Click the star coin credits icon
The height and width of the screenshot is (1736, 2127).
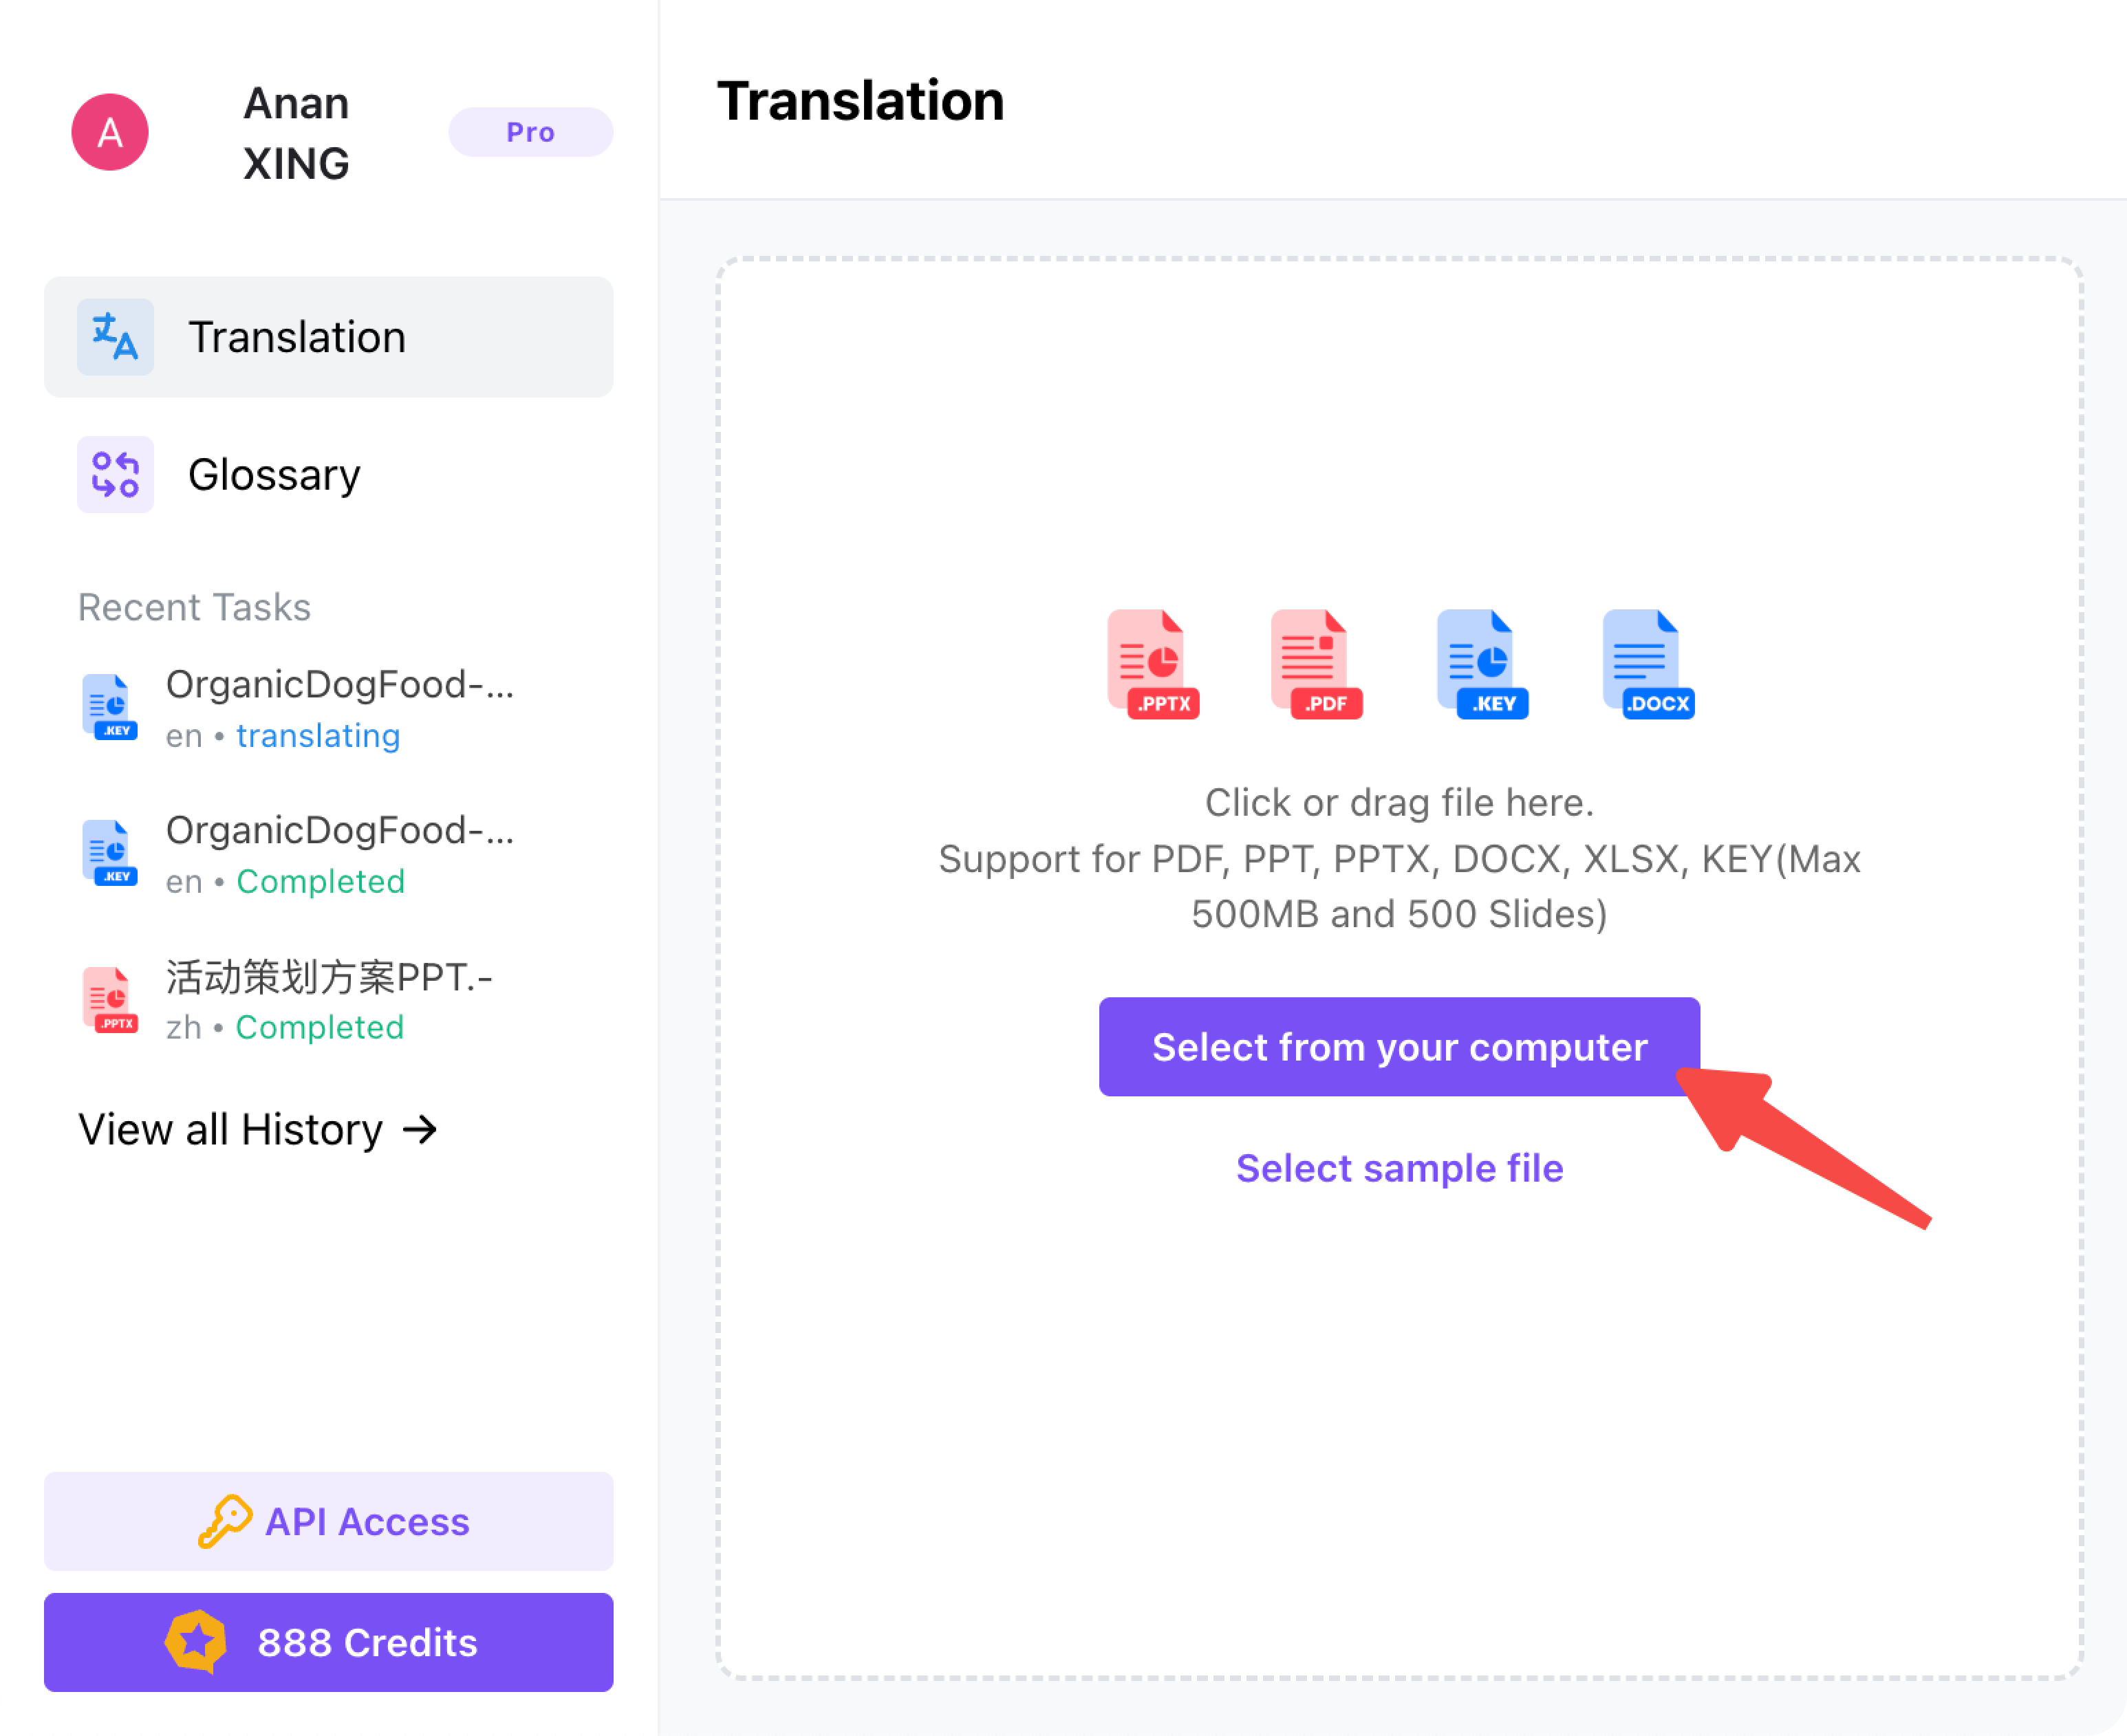click(x=196, y=1641)
